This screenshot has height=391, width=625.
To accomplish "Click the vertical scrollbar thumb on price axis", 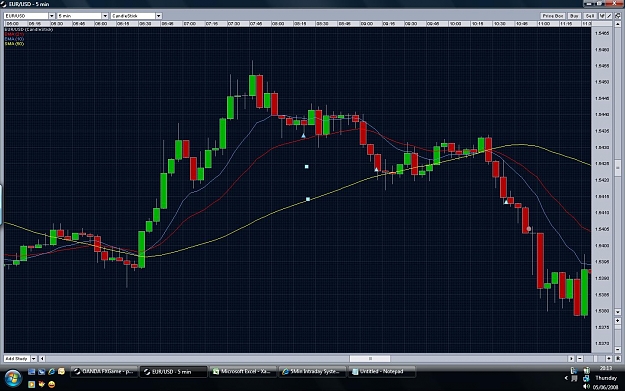I will click(618, 168).
